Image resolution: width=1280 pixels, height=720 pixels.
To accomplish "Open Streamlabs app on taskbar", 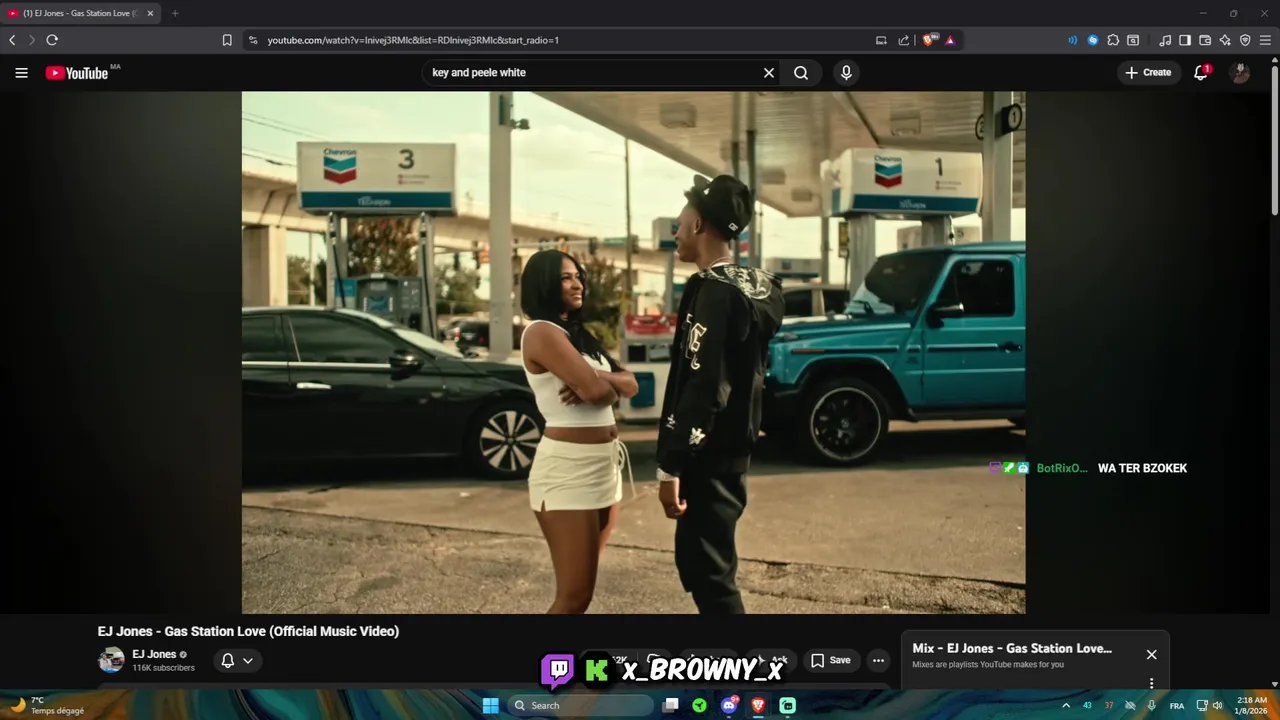I will [x=787, y=705].
